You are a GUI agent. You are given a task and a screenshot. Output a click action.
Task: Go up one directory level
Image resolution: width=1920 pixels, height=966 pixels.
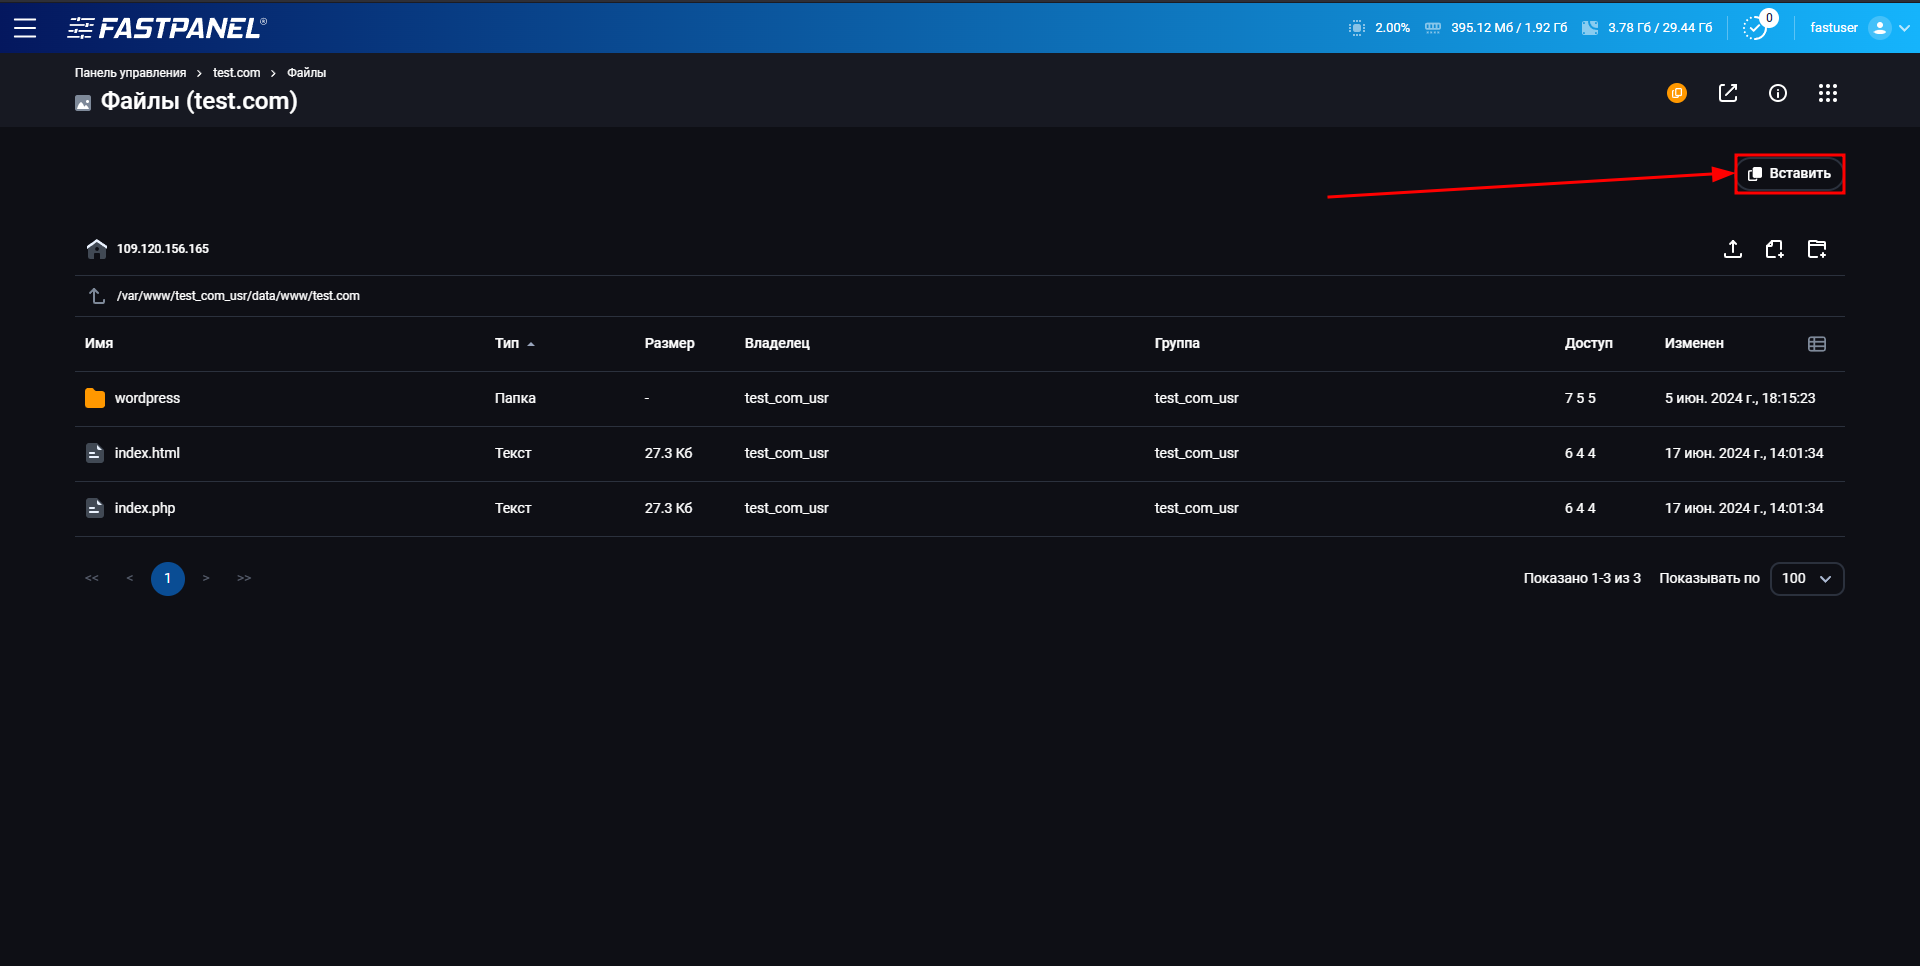pyautogui.click(x=97, y=296)
